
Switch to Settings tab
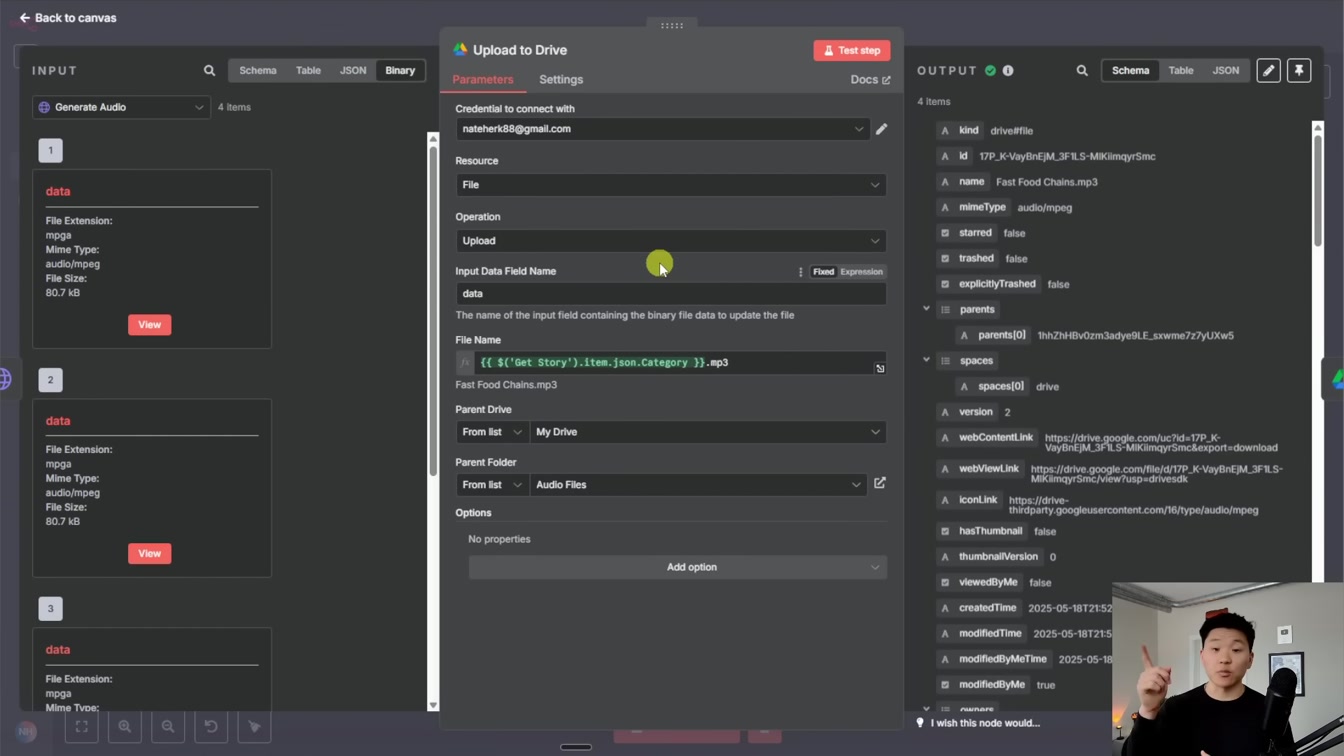[x=561, y=80]
